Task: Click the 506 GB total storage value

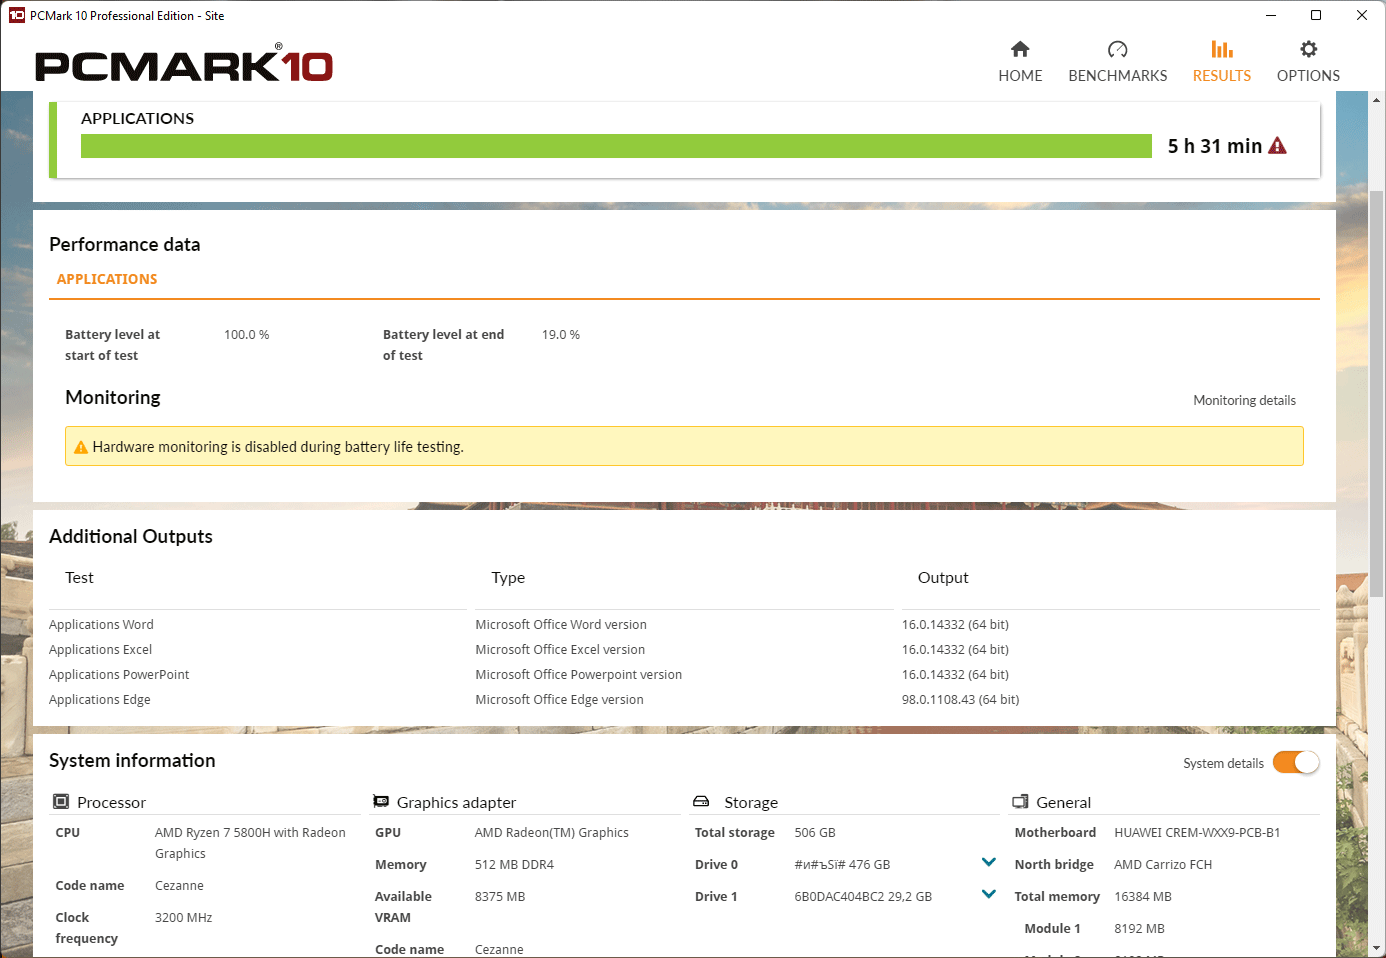Action: 815,833
